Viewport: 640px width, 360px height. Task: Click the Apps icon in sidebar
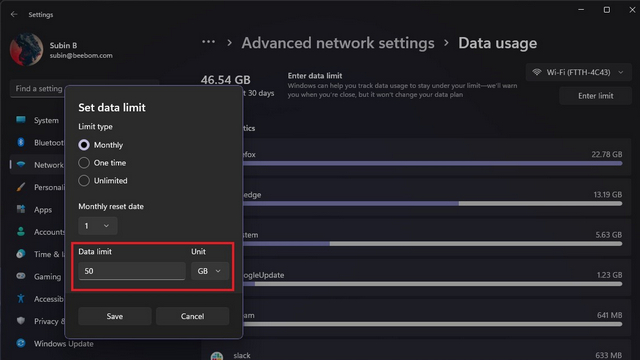click(21, 209)
